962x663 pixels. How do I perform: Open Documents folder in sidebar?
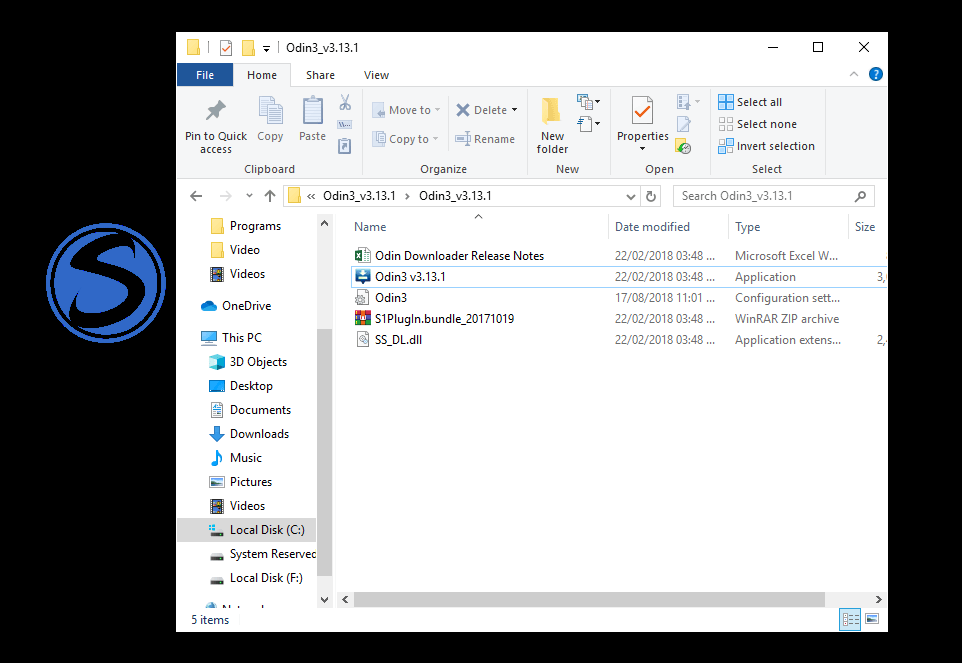[250, 410]
